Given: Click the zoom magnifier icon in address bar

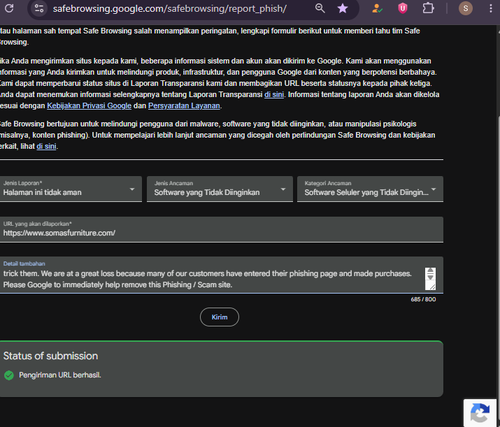Looking at the screenshot, I should [320, 8].
